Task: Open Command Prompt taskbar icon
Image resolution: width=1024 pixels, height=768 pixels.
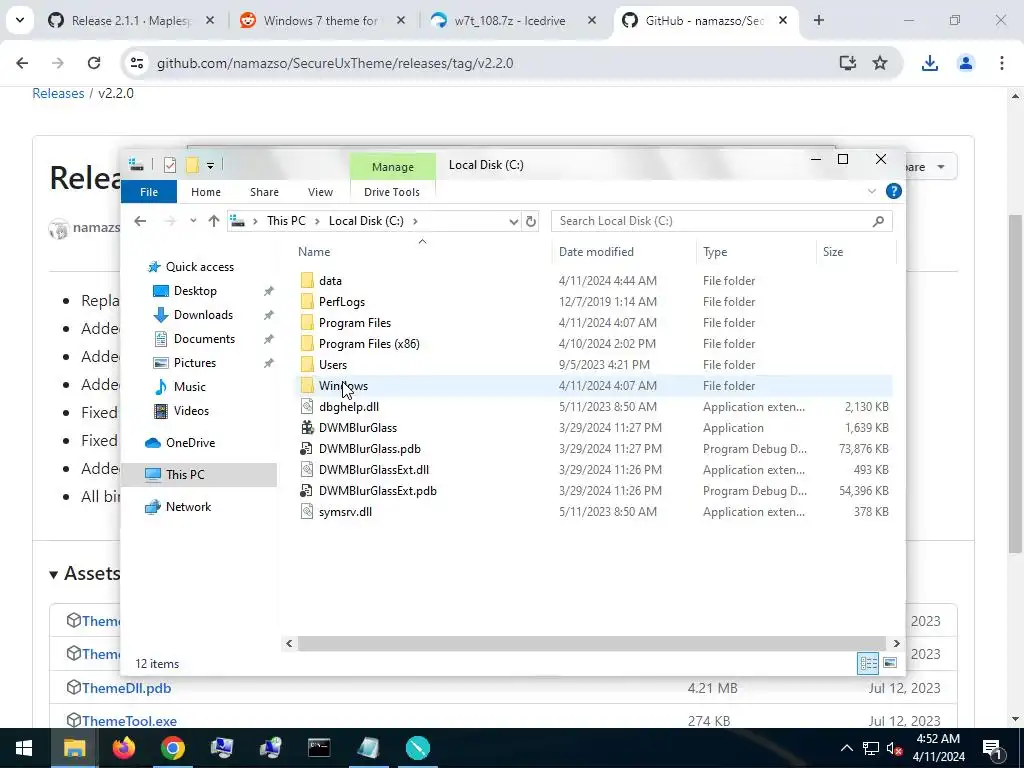Action: (x=319, y=748)
